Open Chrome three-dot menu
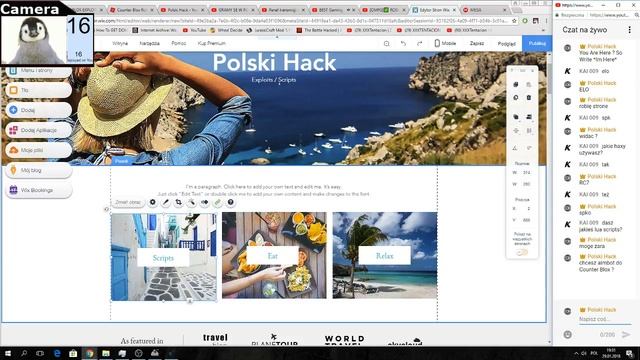640x360 pixels. [x=547, y=20]
